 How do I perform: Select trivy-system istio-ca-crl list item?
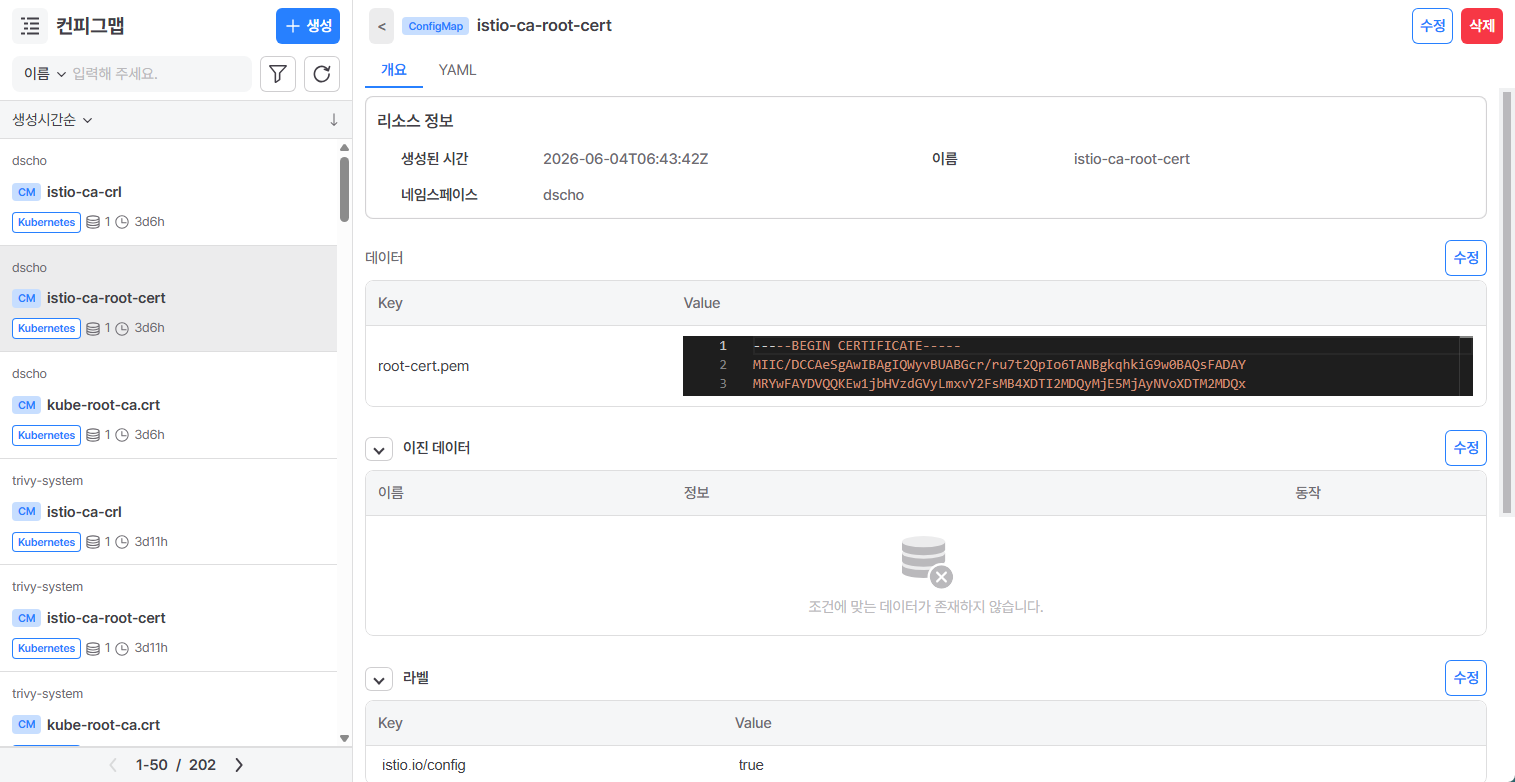(x=168, y=512)
